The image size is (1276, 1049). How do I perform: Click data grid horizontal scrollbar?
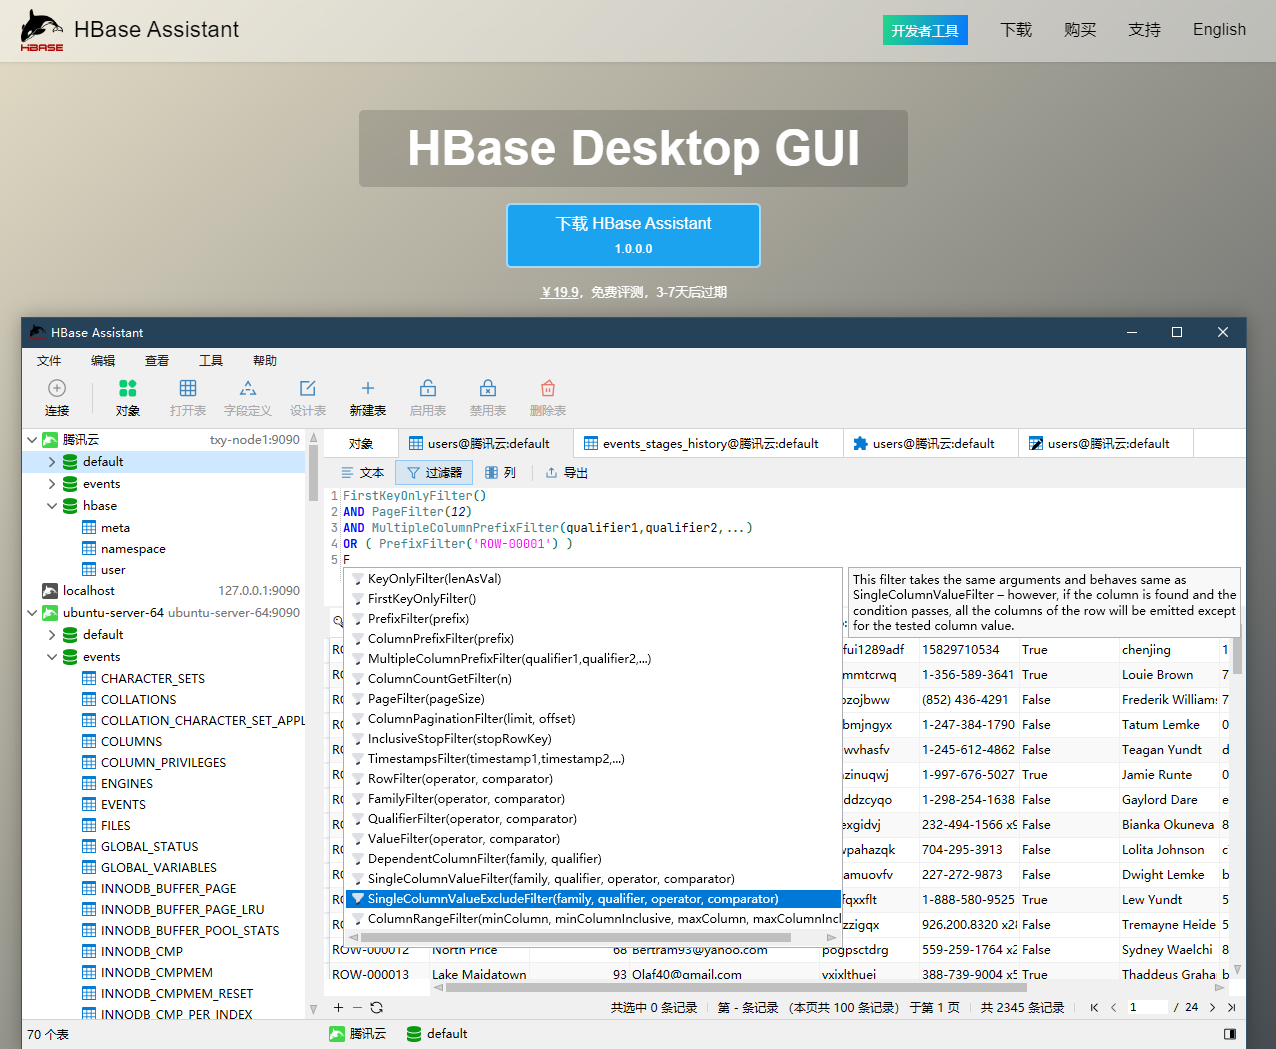pos(736,988)
